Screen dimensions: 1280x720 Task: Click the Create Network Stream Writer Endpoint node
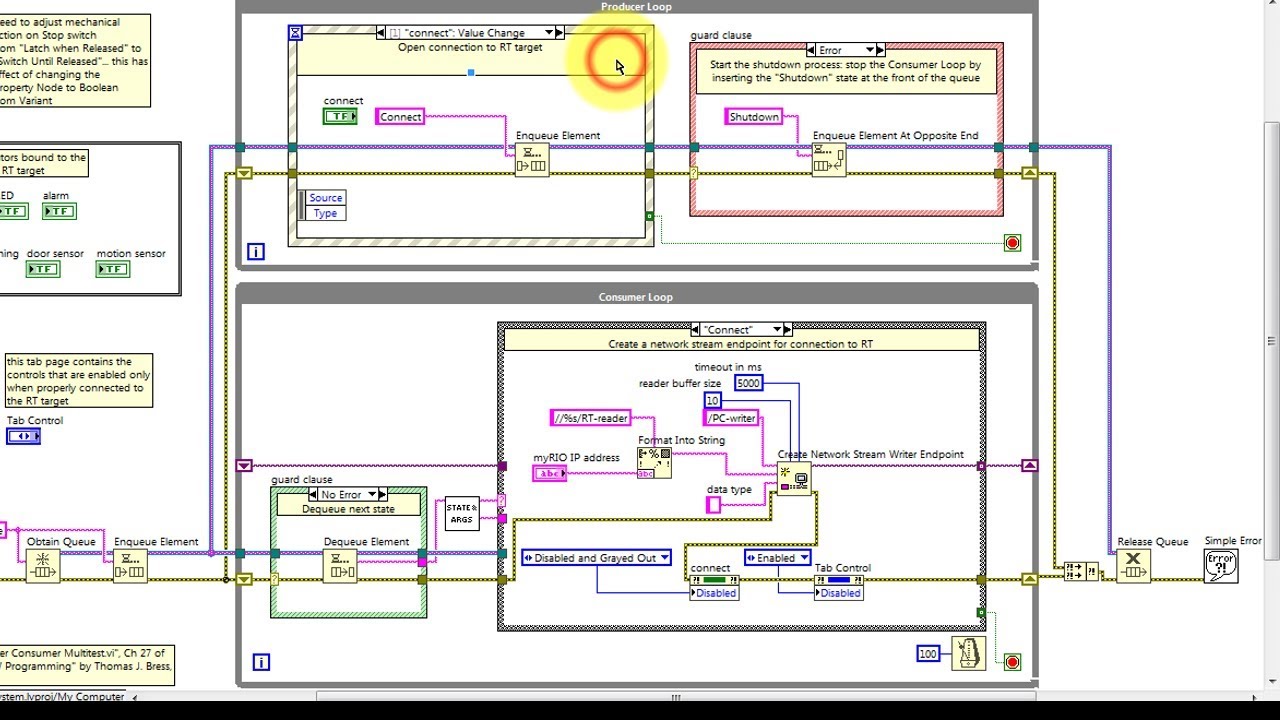[x=794, y=480]
